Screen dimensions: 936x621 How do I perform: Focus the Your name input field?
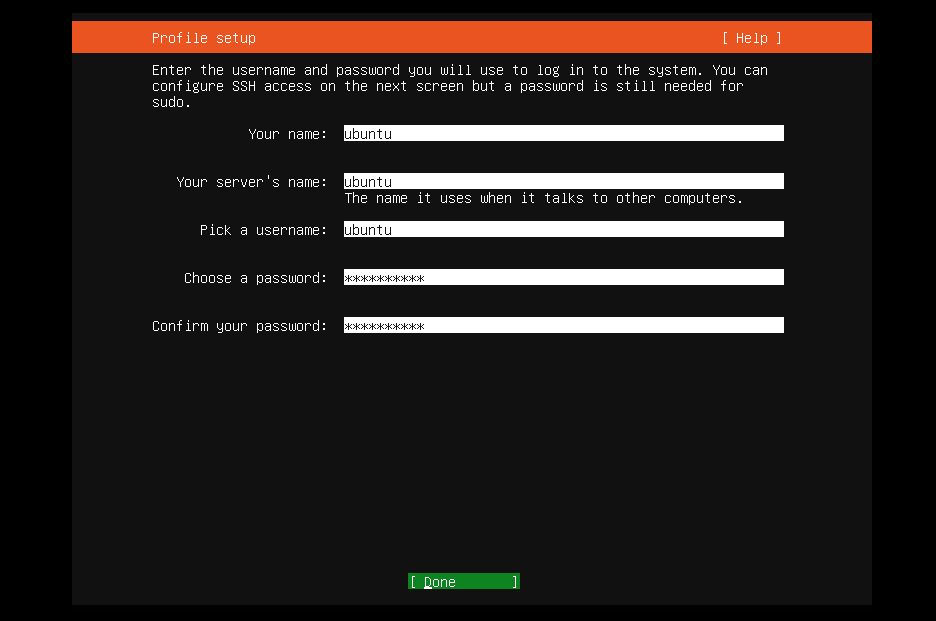pos(563,133)
